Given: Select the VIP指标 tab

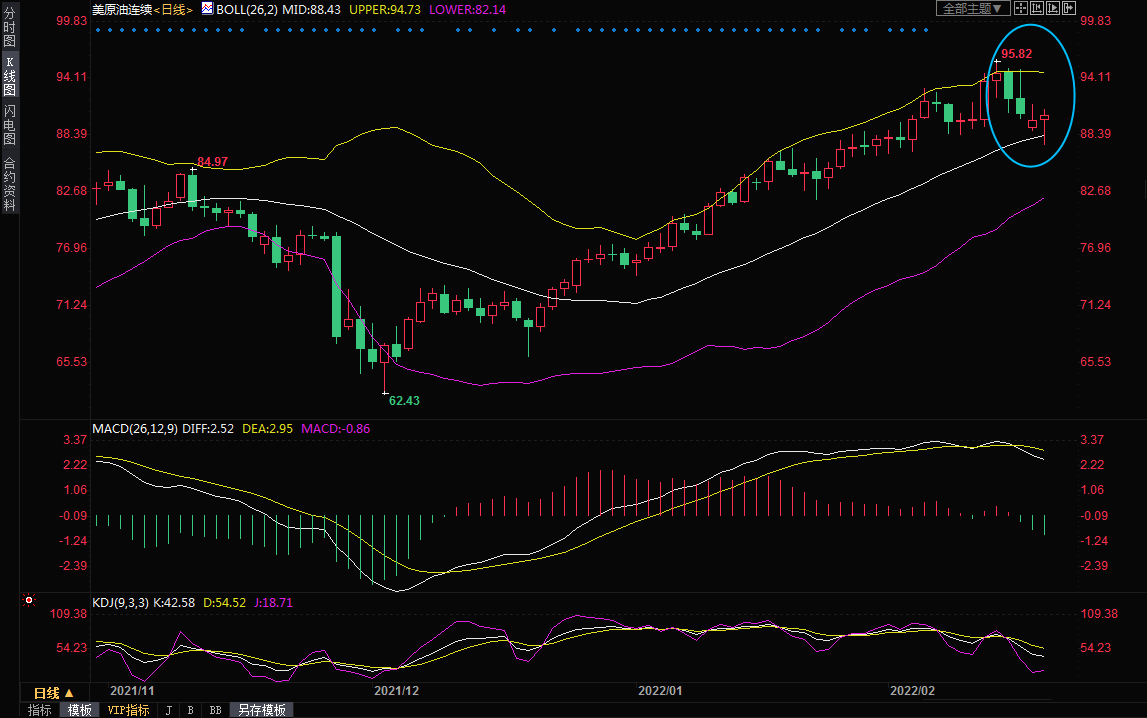Looking at the screenshot, I should pos(128,710).
